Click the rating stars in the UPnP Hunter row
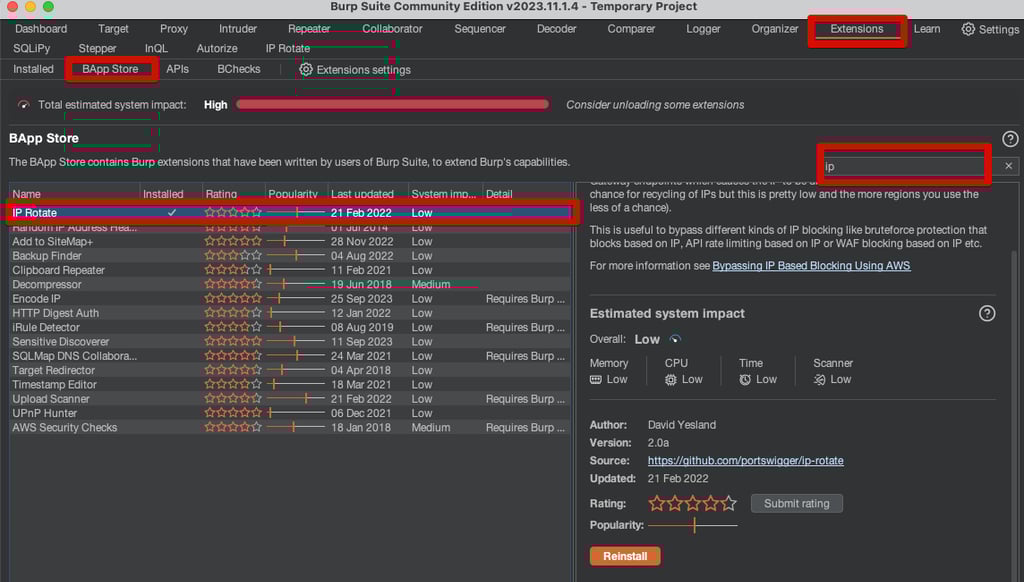1024x582 pixels. [233, 413]
